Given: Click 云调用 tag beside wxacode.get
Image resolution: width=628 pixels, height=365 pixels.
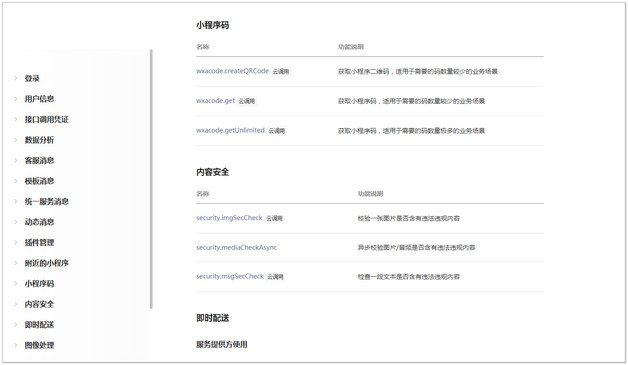Looking at the screenshot, I should click(x=247, y=101).
